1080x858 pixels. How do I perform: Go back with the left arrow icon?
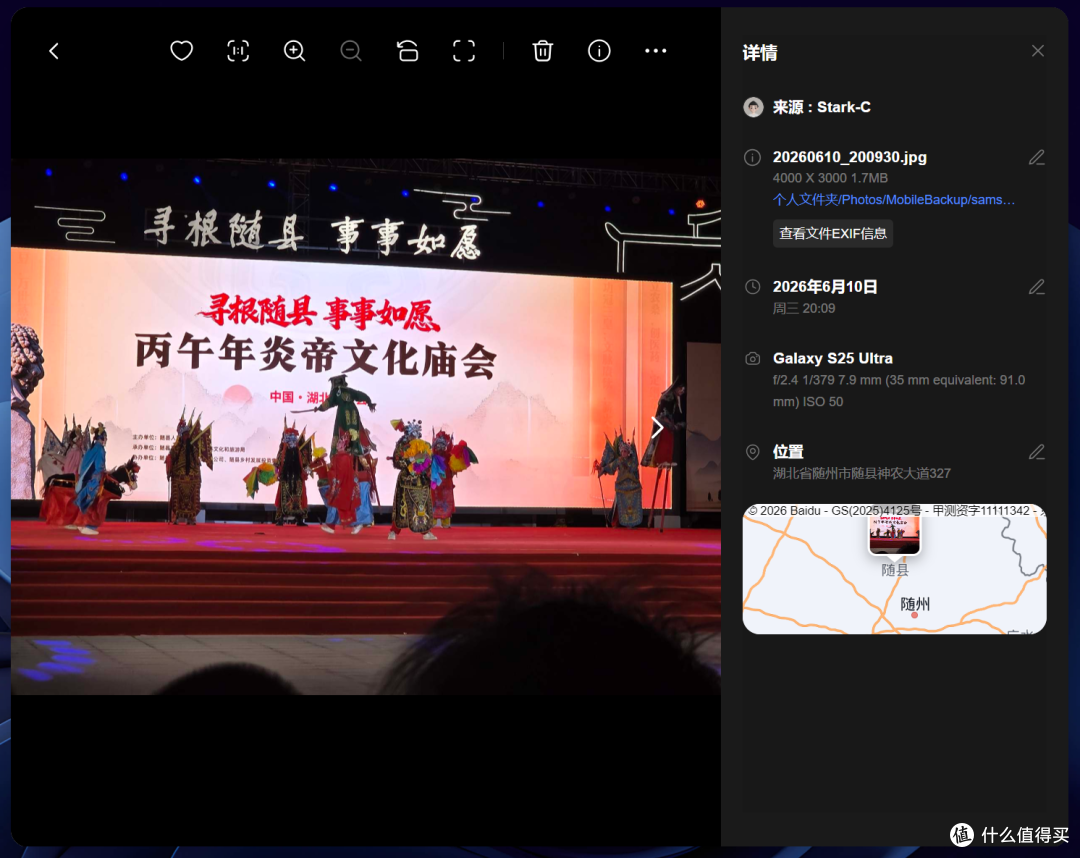pos(54,51)
